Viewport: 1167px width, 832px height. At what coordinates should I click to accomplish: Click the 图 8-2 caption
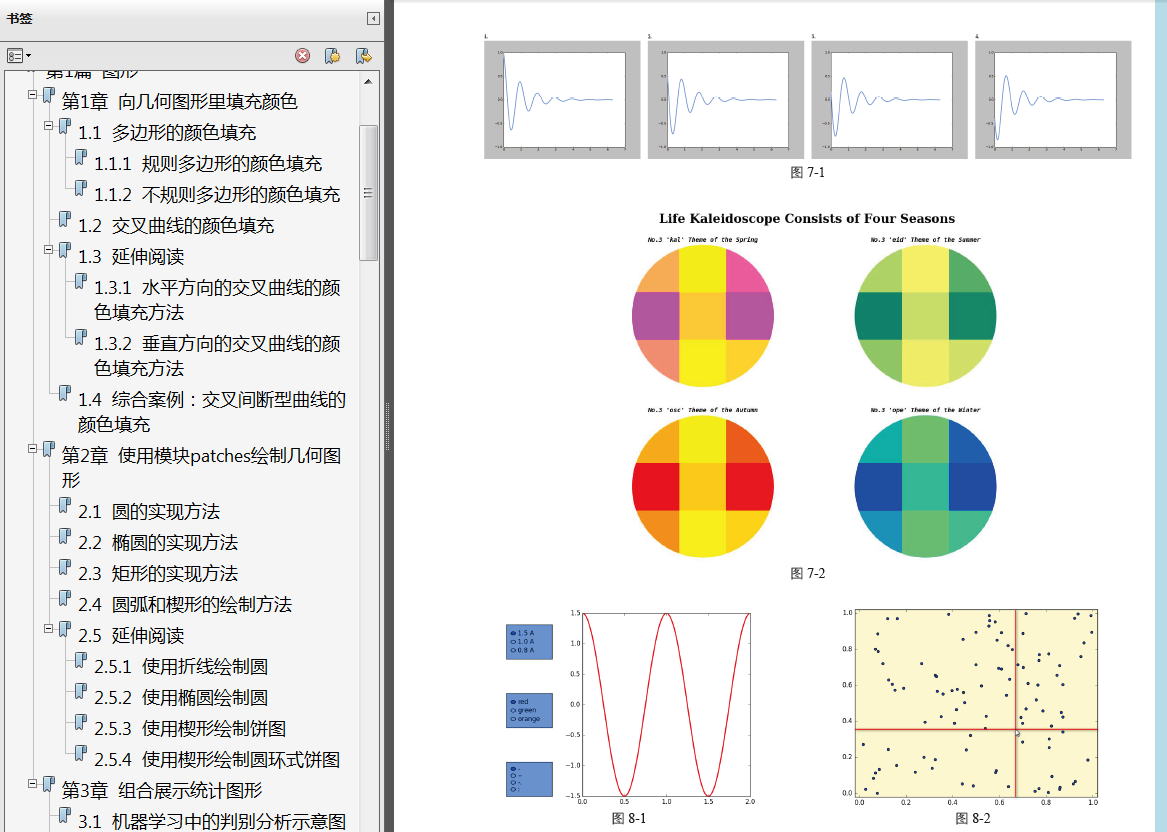click(973, 819)
